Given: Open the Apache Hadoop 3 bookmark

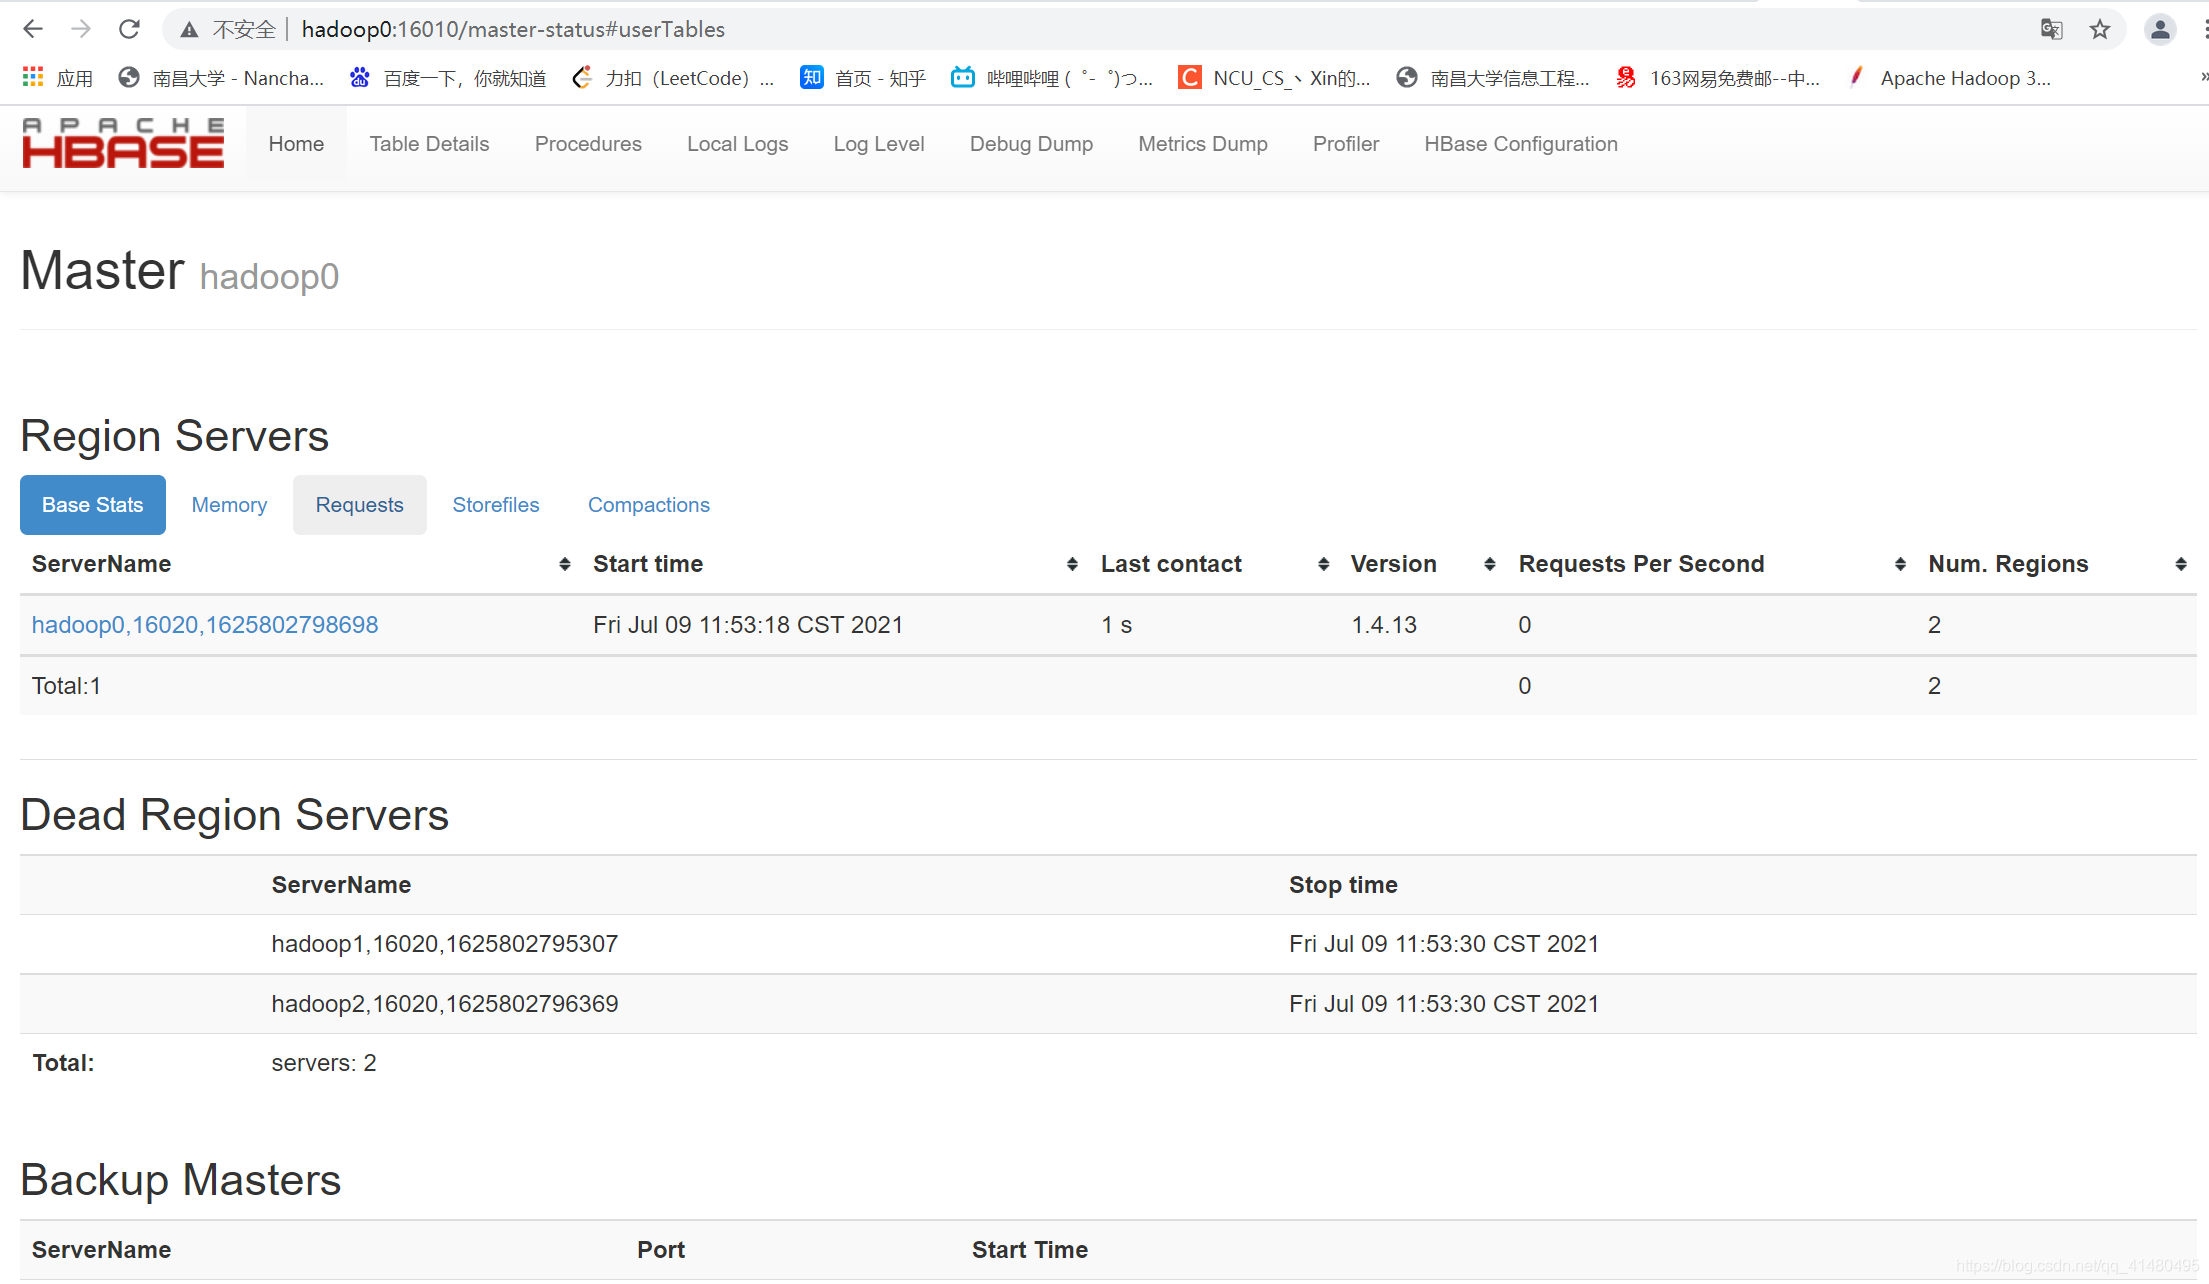Looking at the screenshot, I should tap(1951, 78).
